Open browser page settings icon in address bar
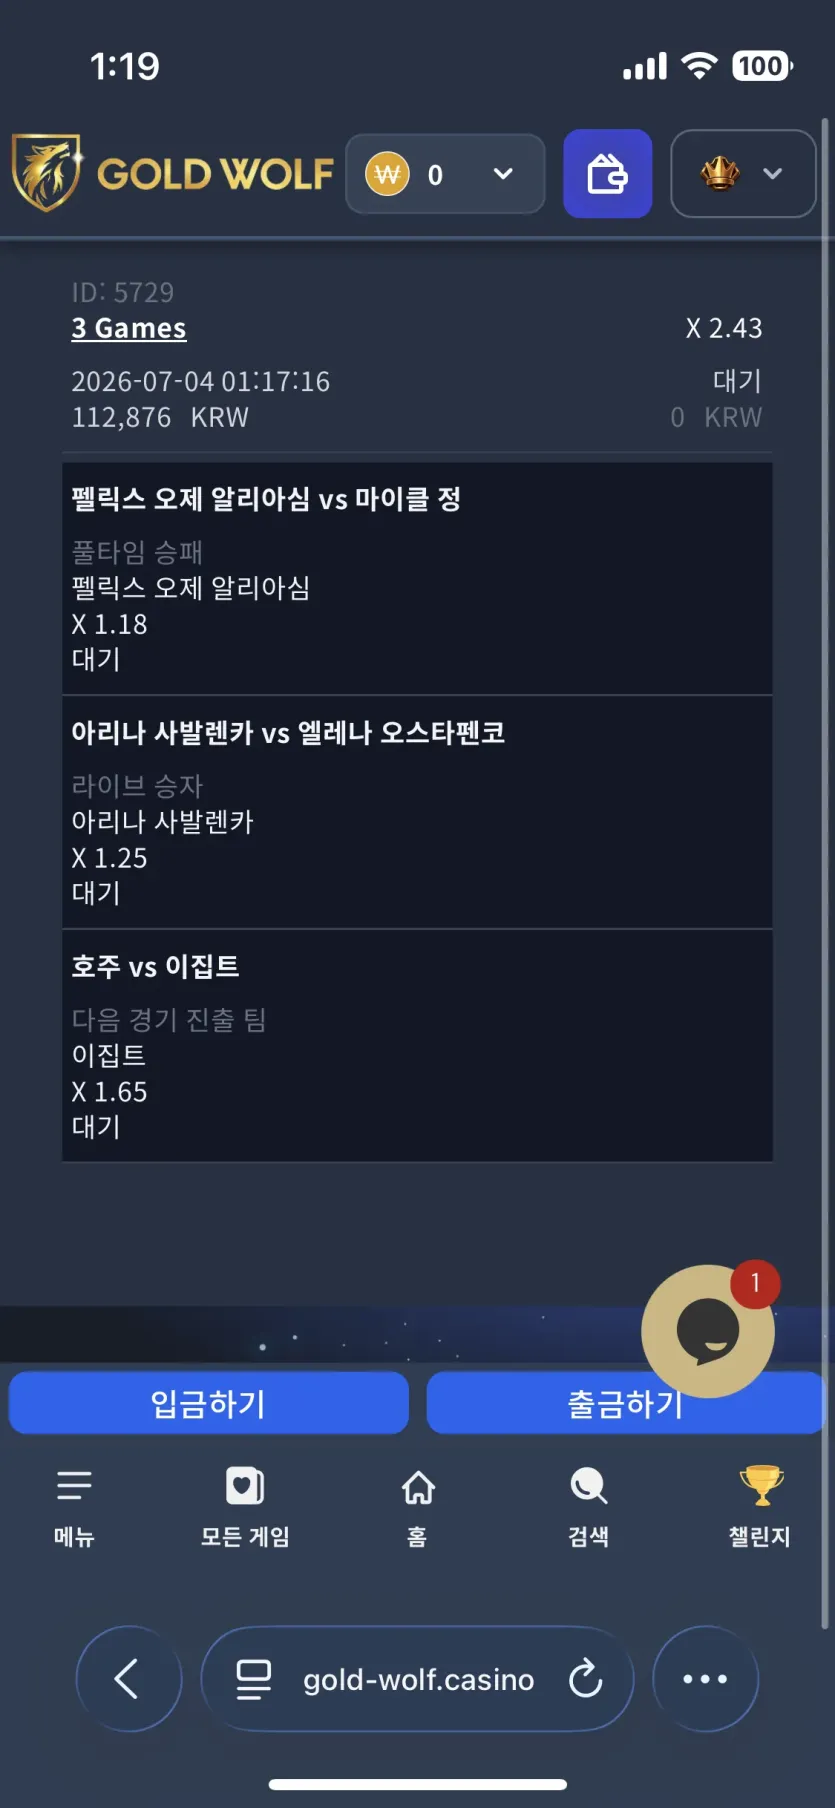 click(x=254, y=1679)
